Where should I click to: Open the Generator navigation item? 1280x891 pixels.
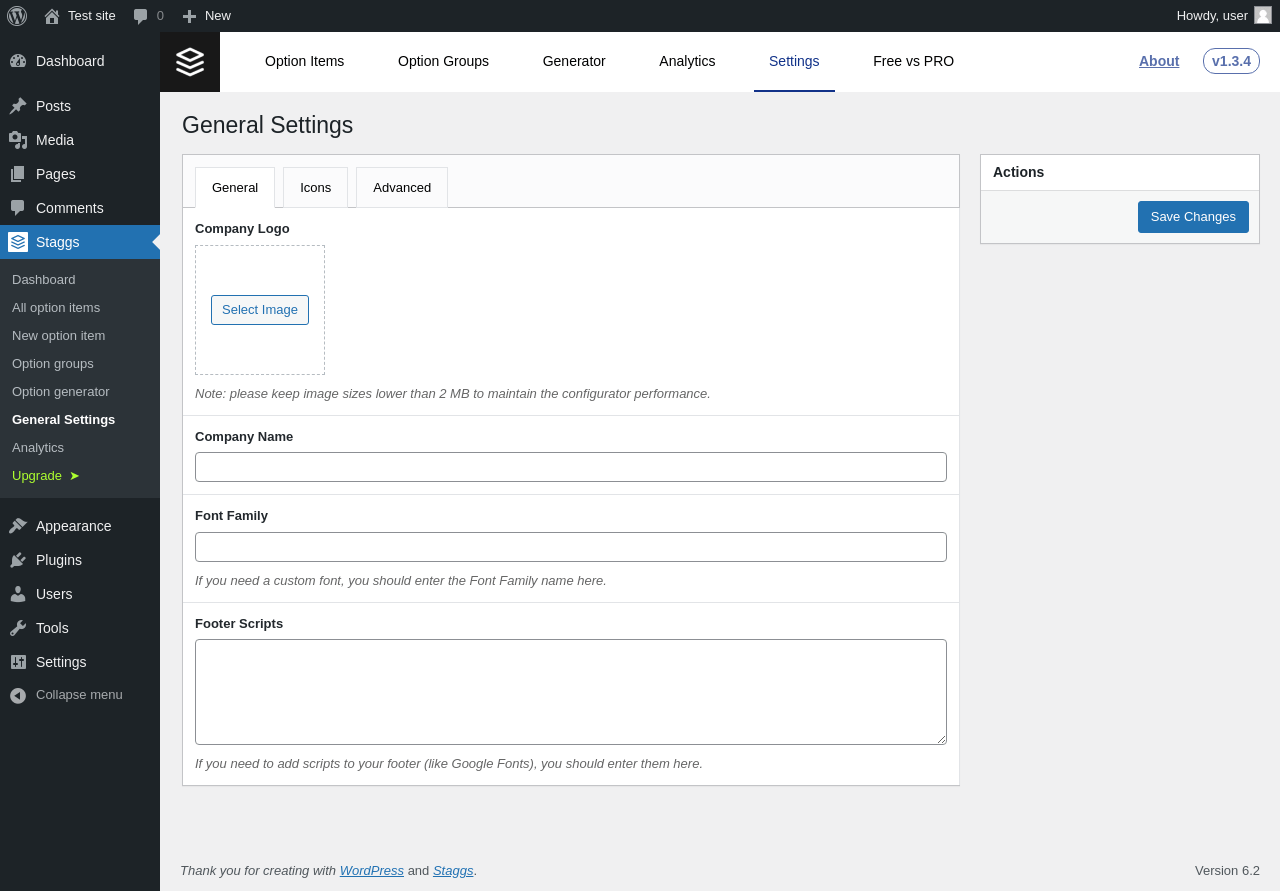coord(574,61)
